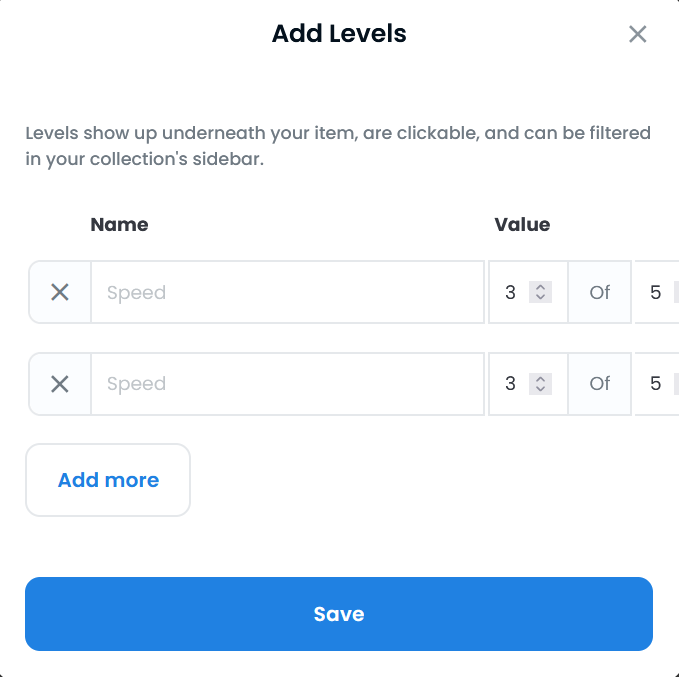Click the first row's value number 3
The height and width of the screenshot is (677, 679).
pos(511,292)
